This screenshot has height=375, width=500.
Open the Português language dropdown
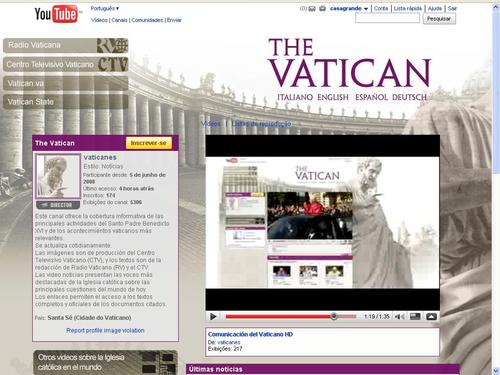point(105,8)
